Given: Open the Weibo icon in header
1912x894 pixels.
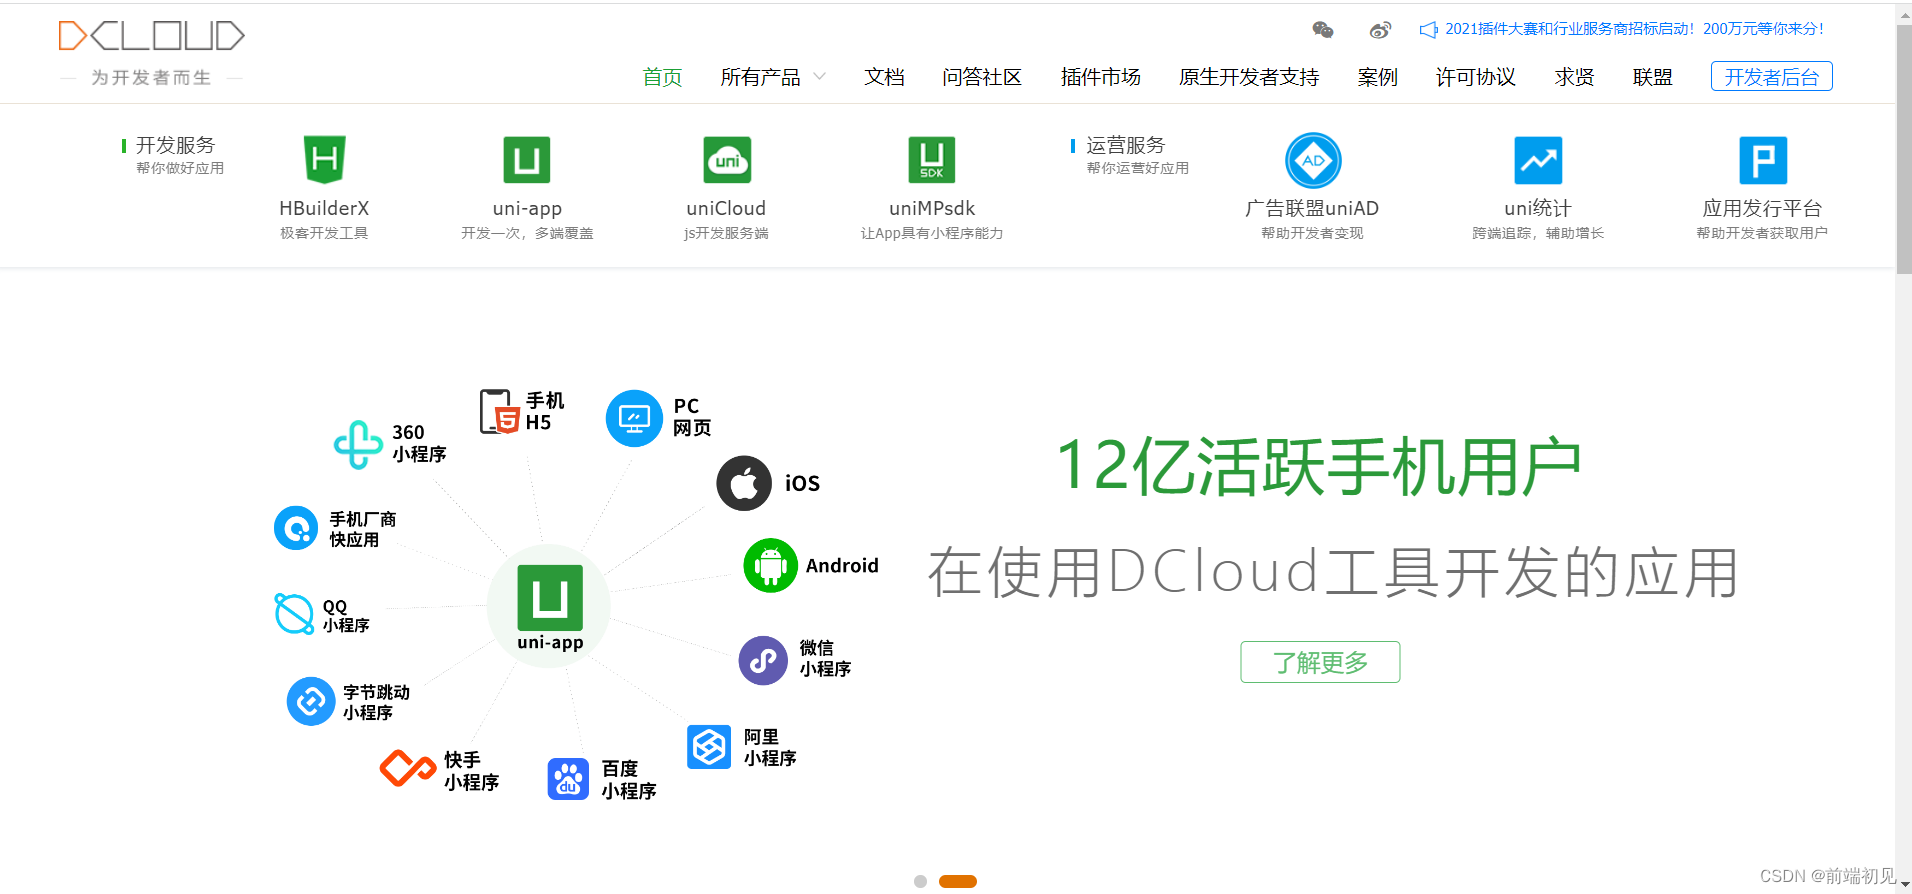Looking at the screenshot, I should (x=1380, y=30).
